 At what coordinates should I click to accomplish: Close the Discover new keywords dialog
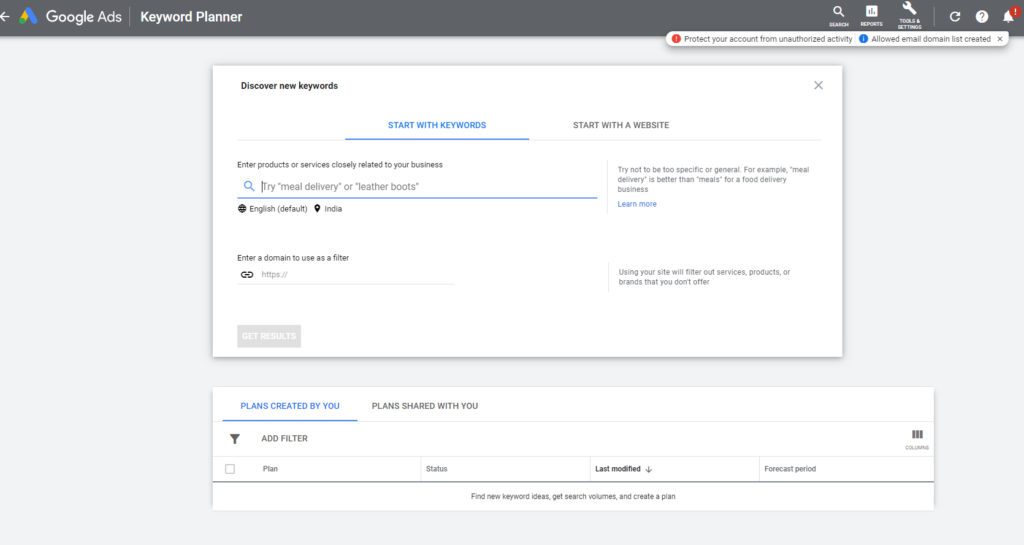(x=818, y=86)
